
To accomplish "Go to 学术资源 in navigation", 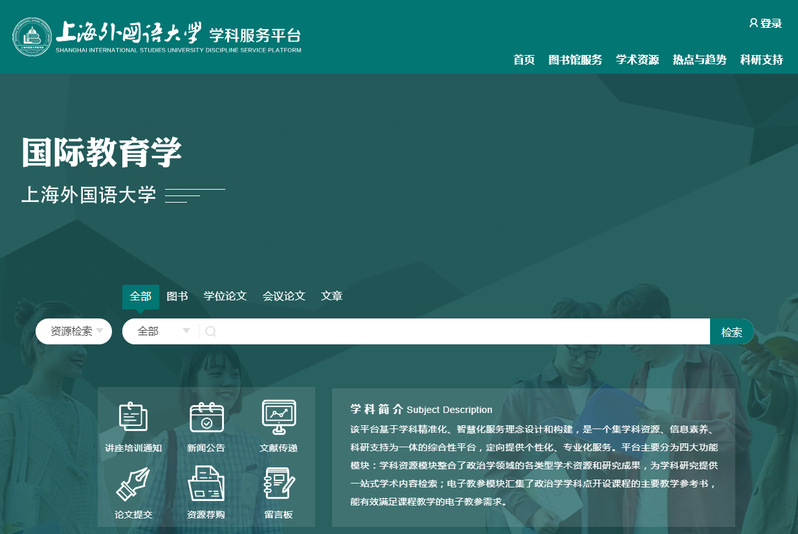I will pos(637,60).
